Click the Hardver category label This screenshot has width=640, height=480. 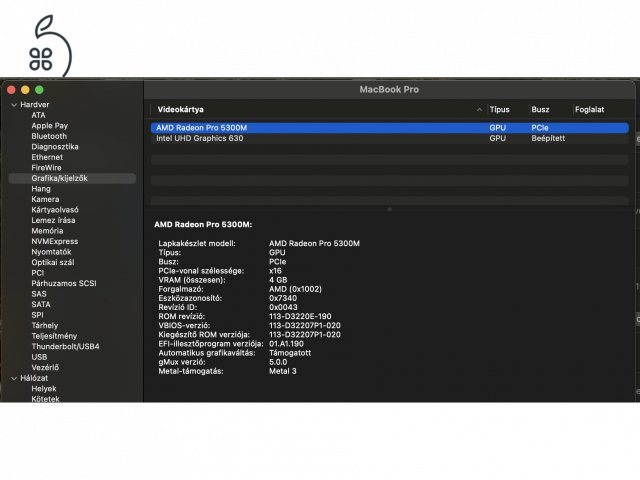click(35, 105)
